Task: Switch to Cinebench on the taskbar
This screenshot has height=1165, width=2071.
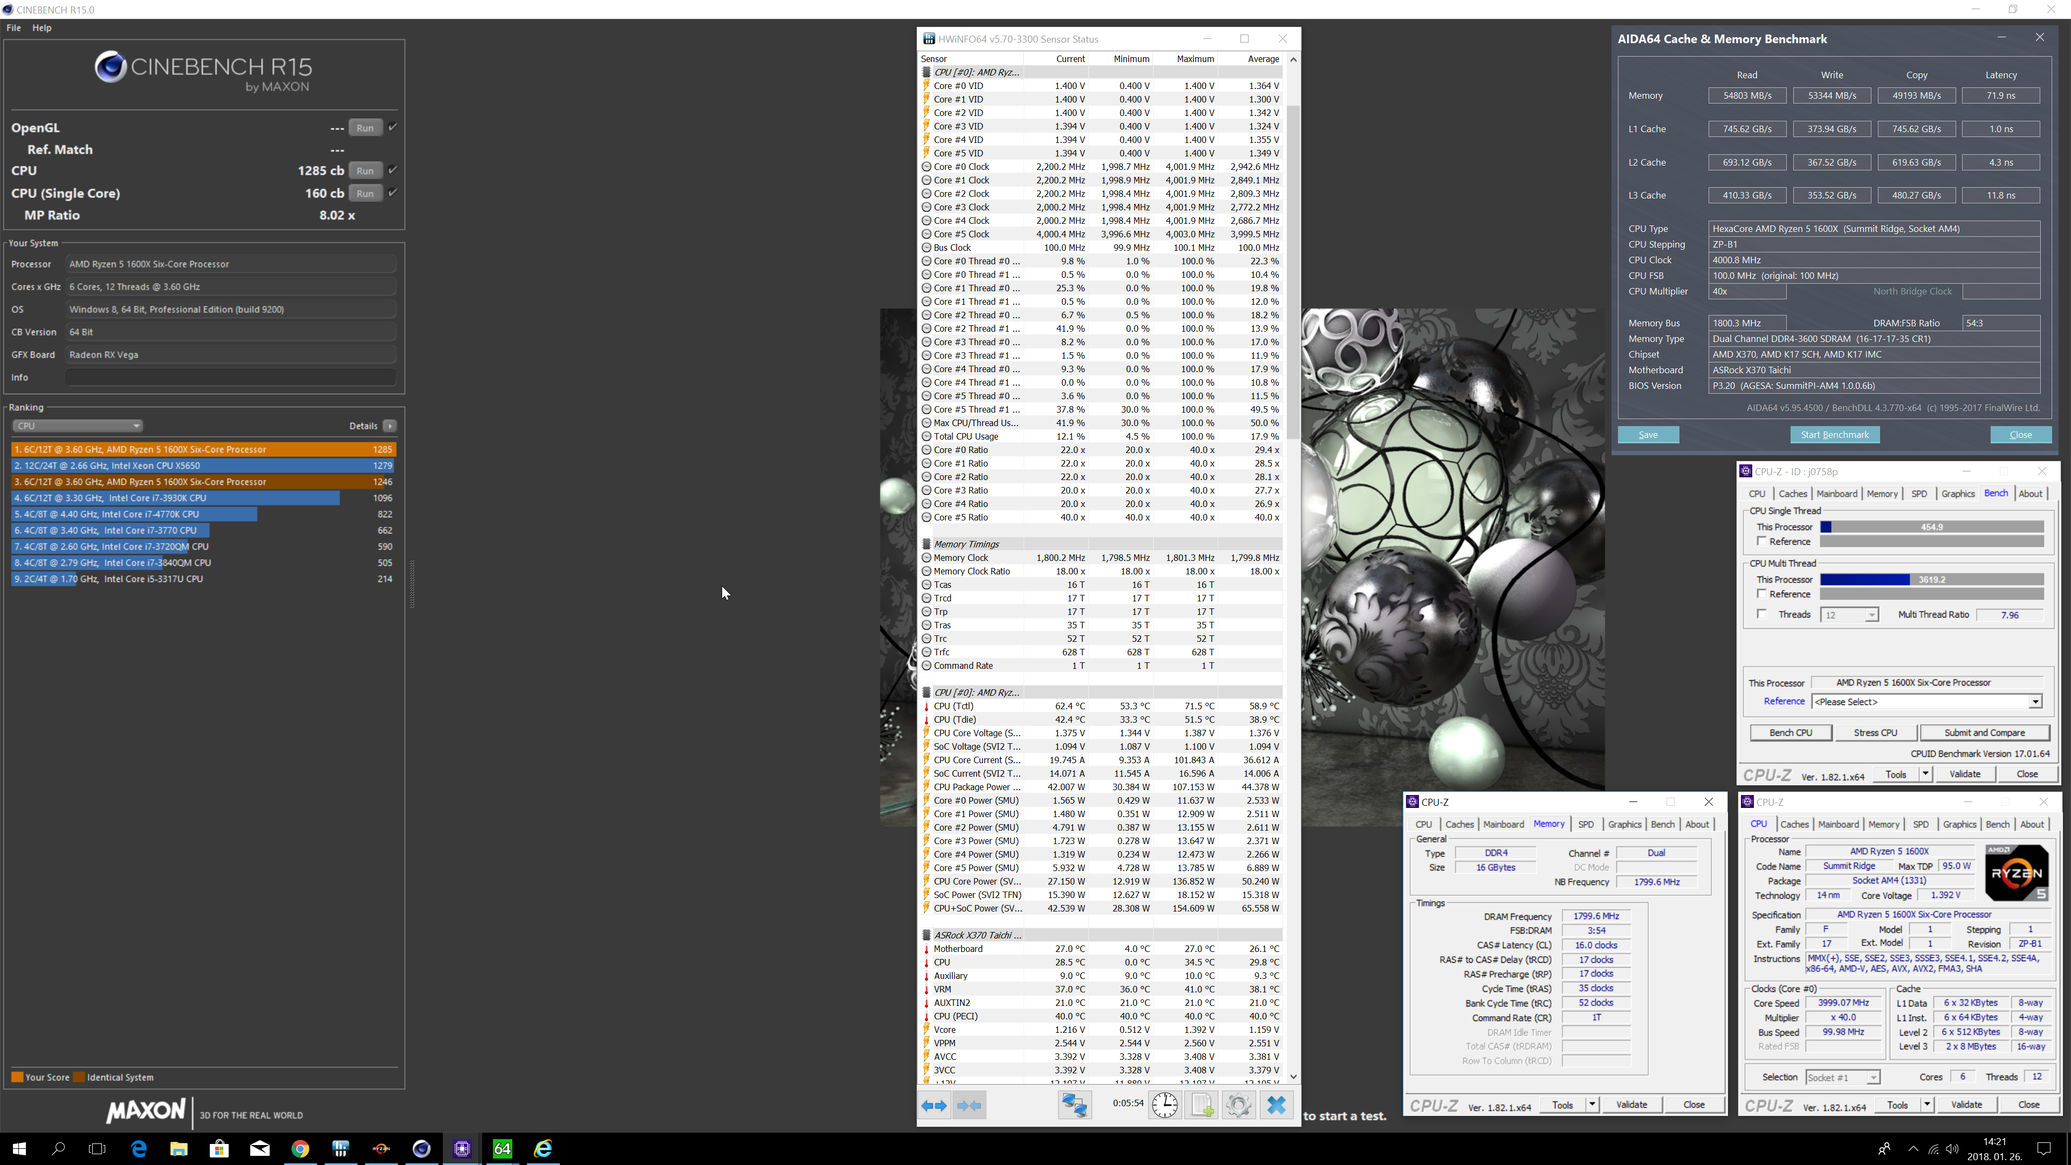Action: point(421,1149)
